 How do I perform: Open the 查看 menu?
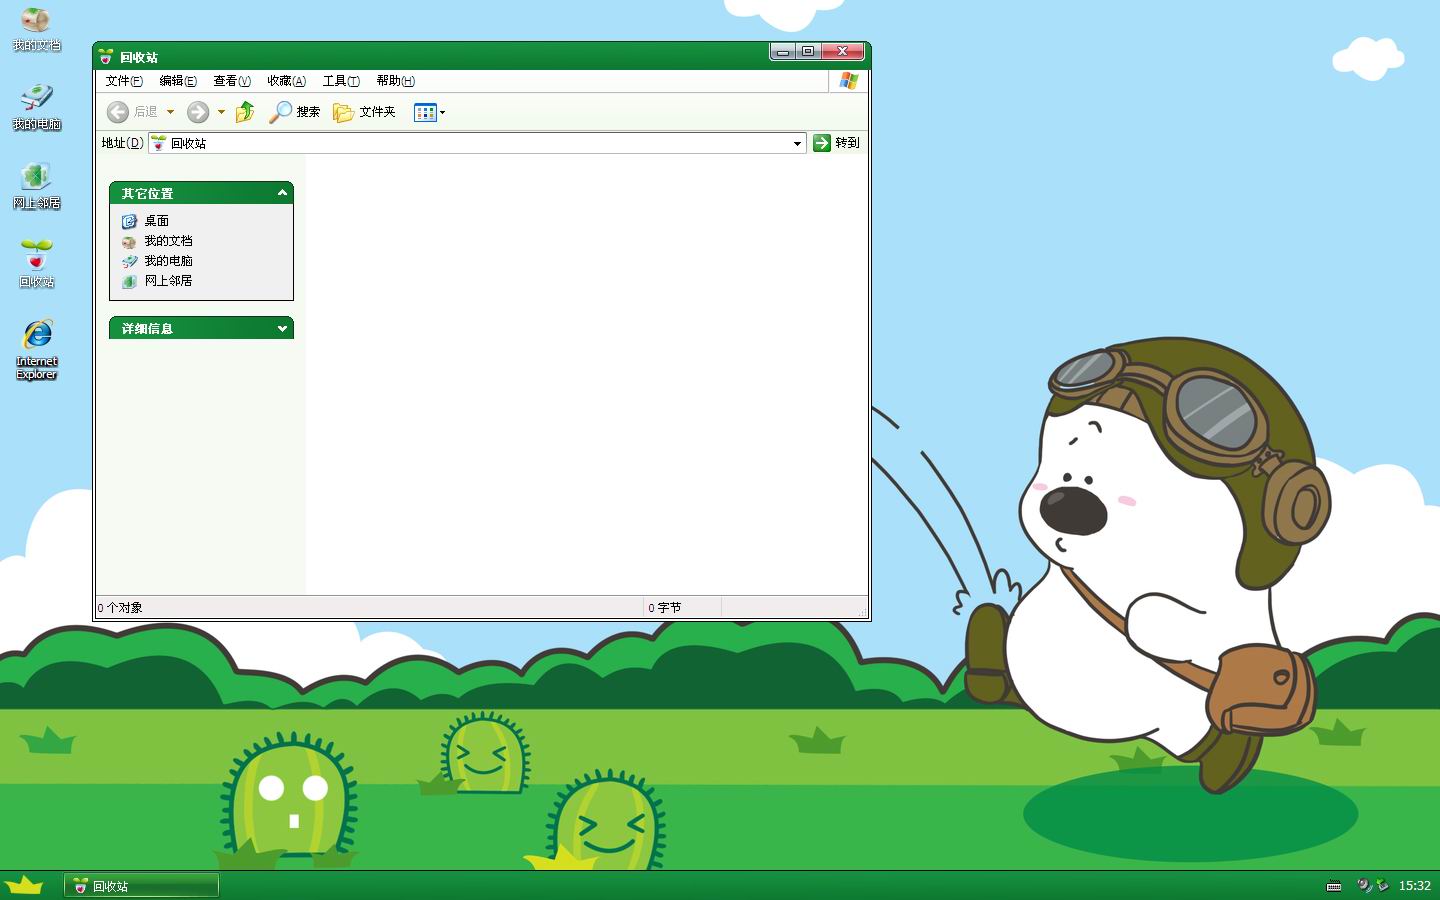[232, 81]
